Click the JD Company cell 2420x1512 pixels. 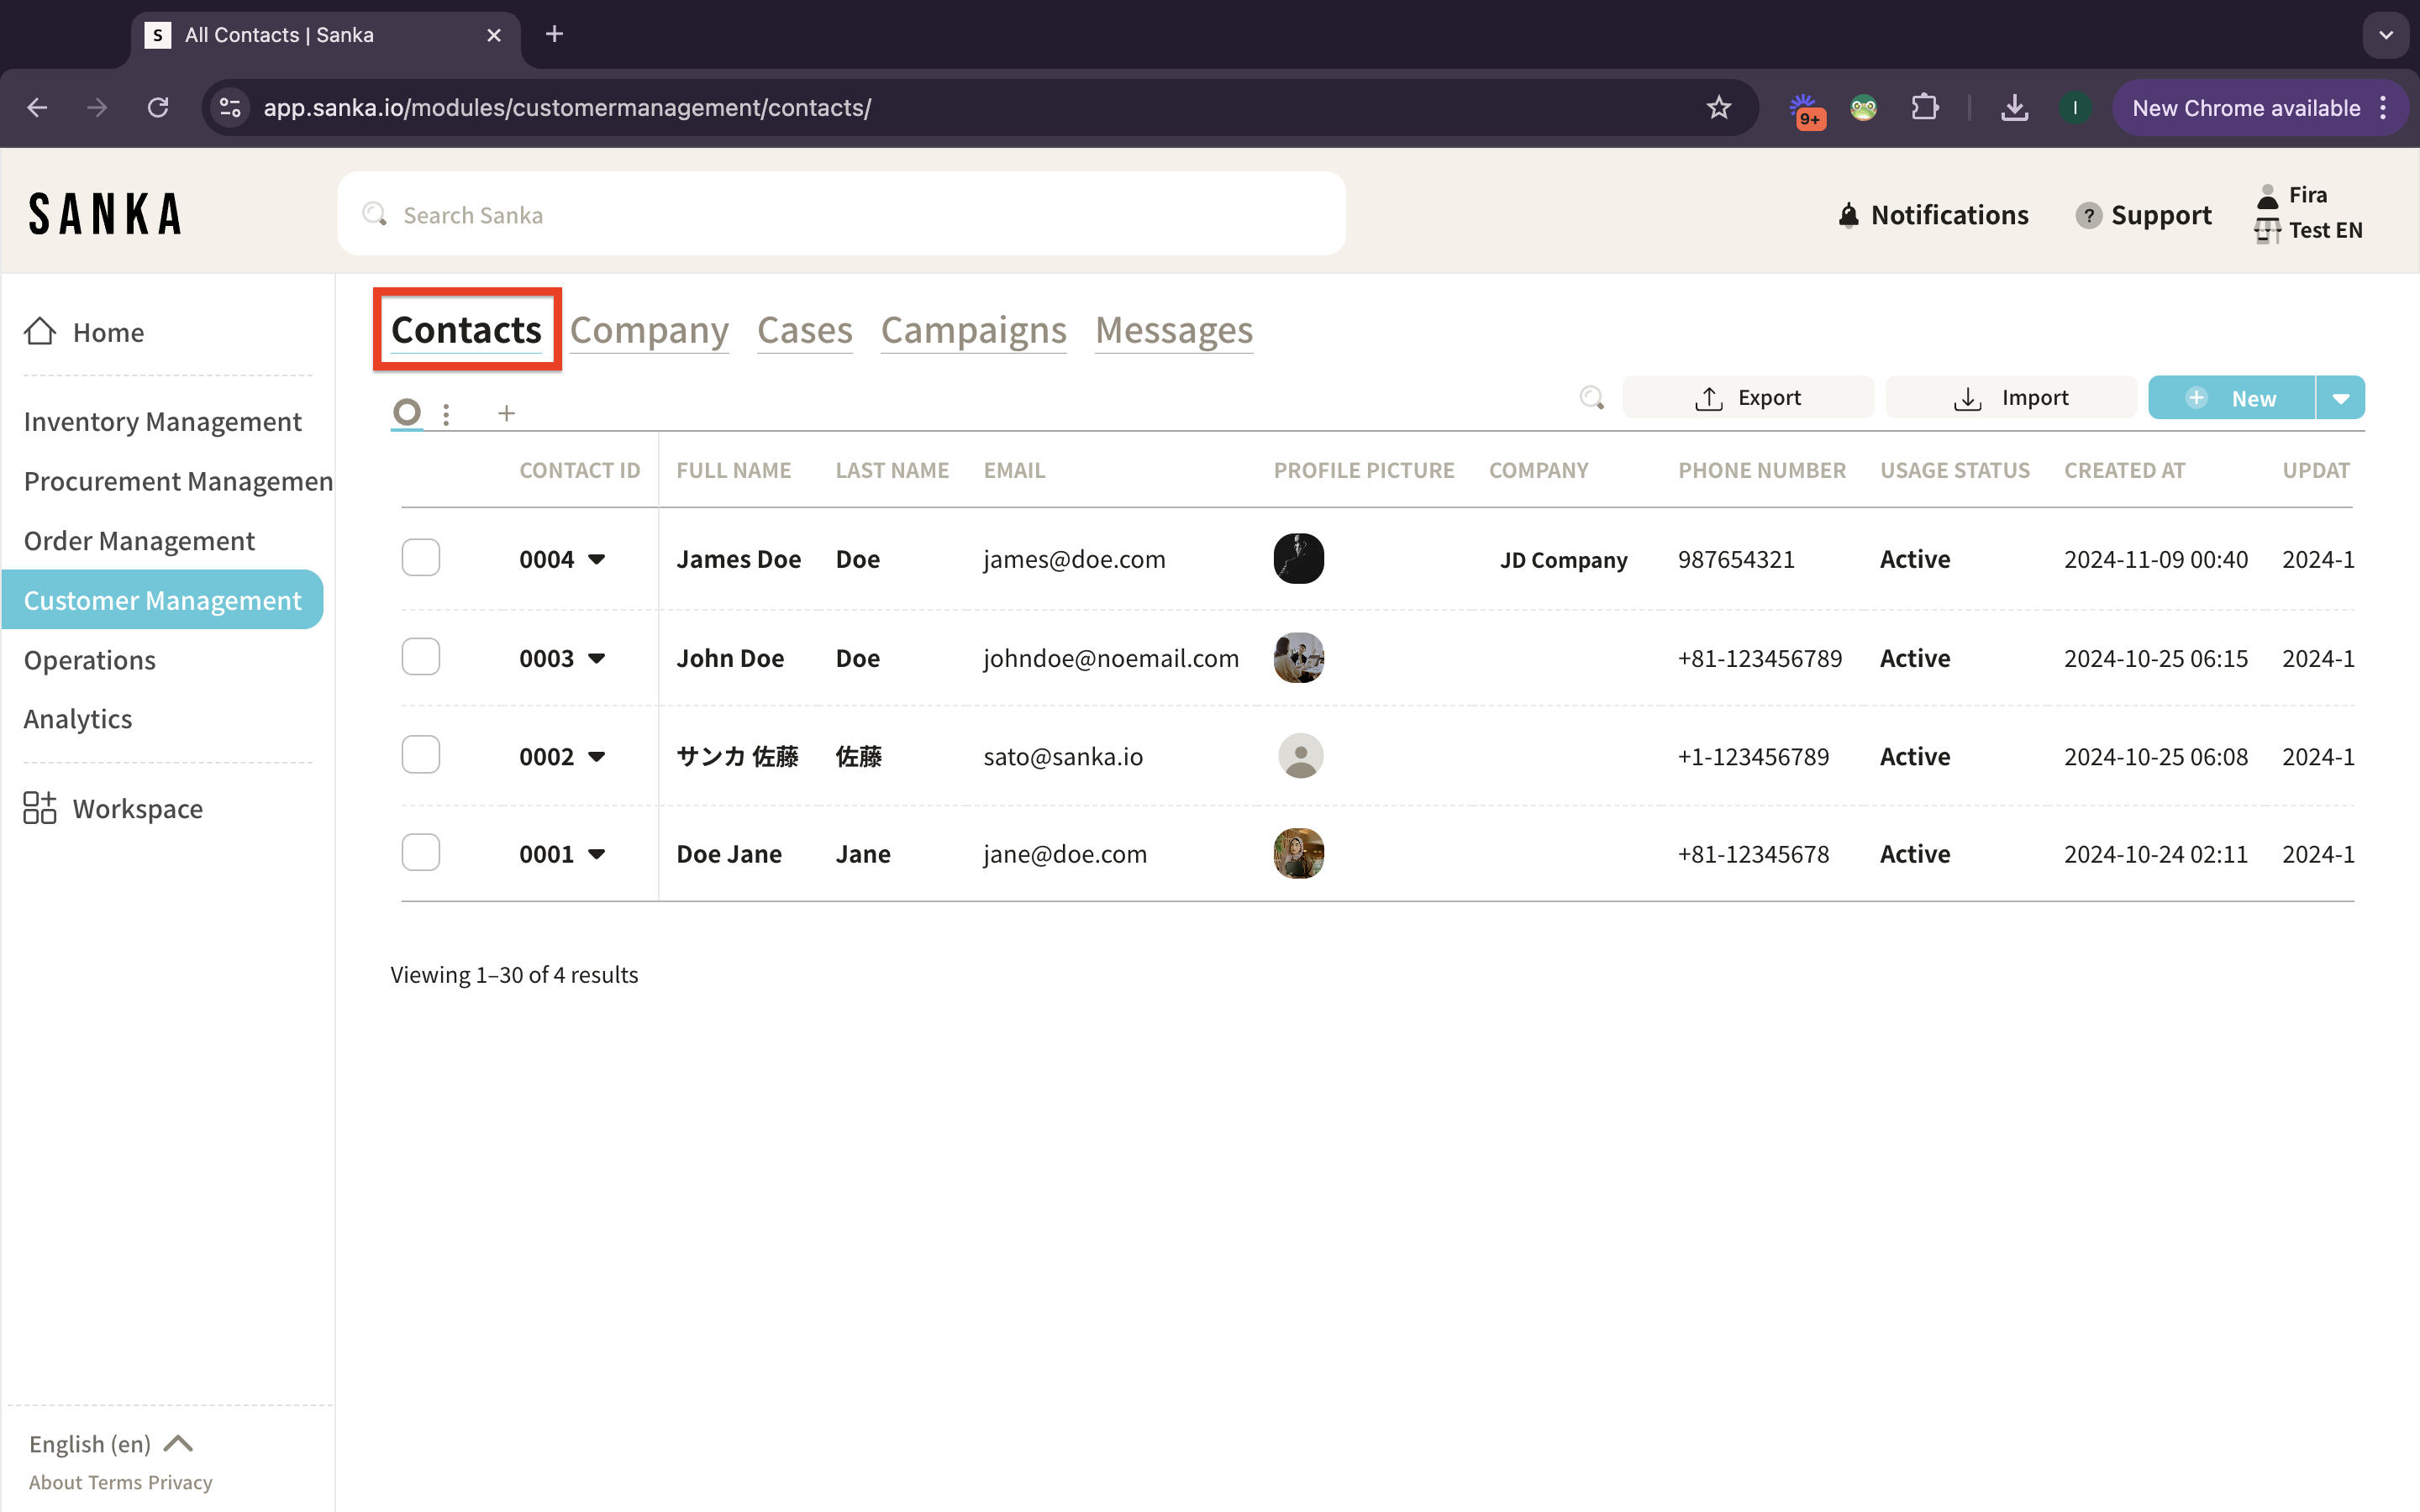[1563, 560]
